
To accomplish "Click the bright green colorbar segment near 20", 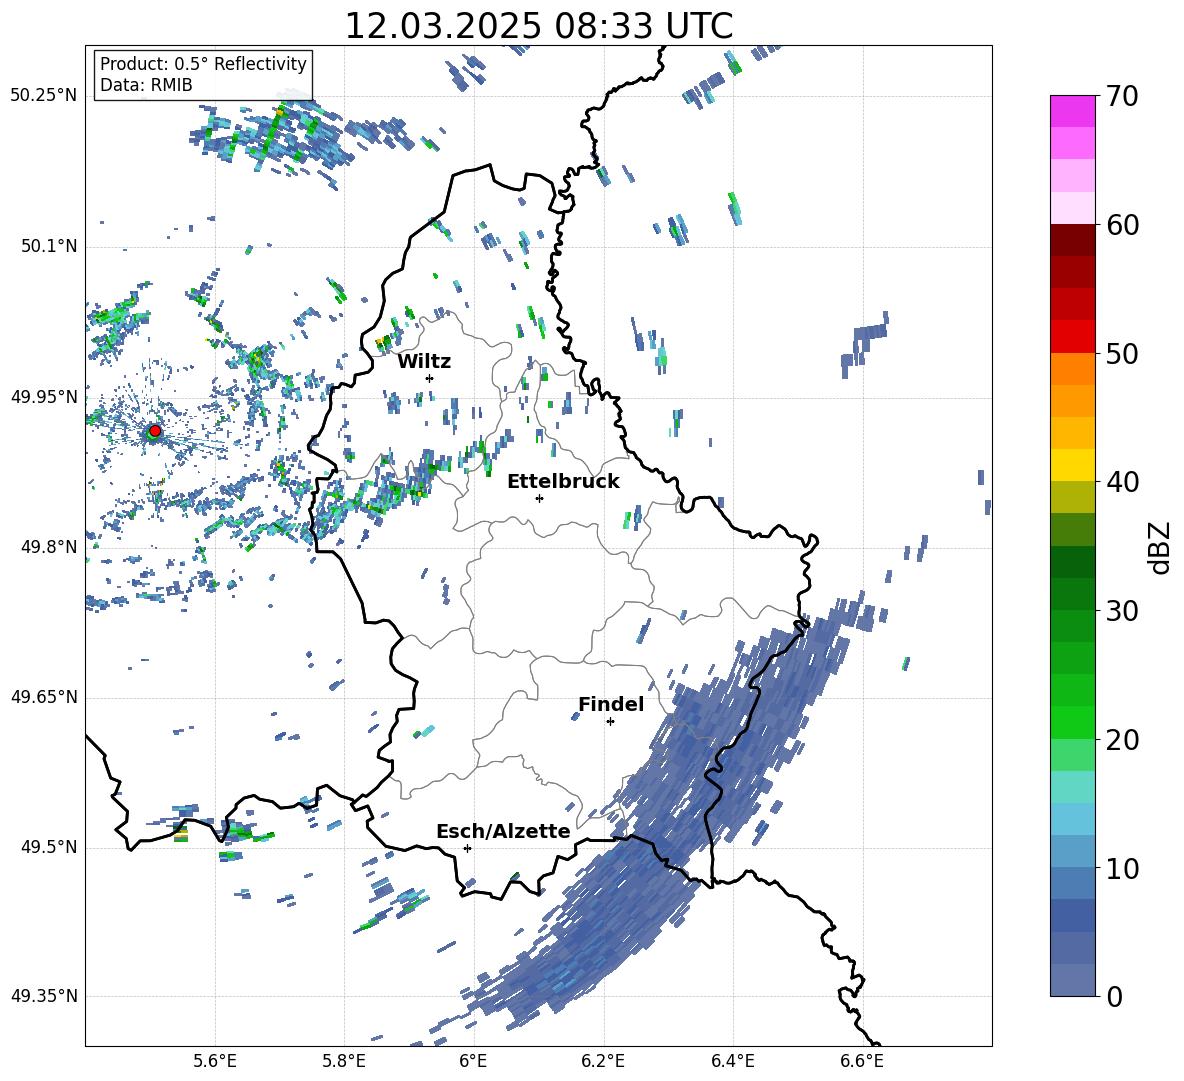I will (x=1072, y=722).
